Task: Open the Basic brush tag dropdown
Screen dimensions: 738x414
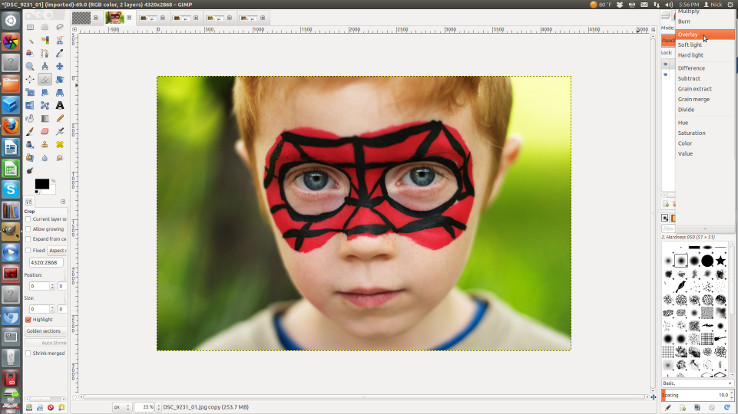Action: pos(698,383)
